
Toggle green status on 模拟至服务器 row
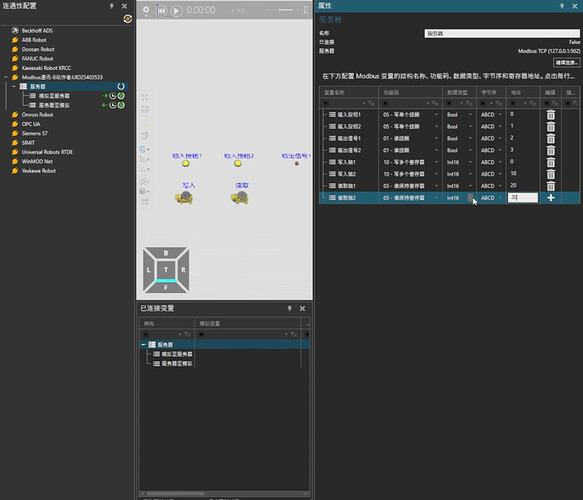121,96
